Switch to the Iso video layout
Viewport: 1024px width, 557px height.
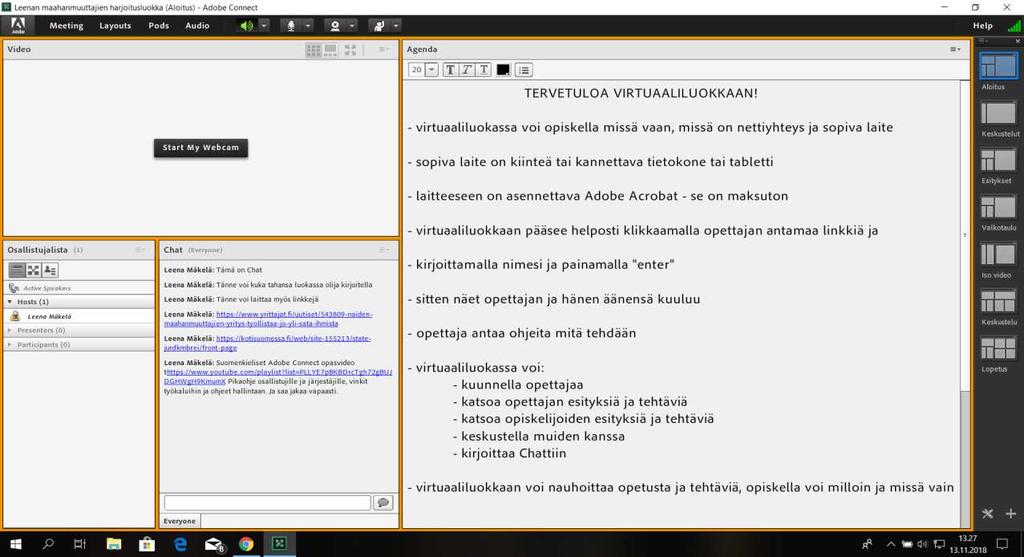pyautogui.click(x=998, y=255)
